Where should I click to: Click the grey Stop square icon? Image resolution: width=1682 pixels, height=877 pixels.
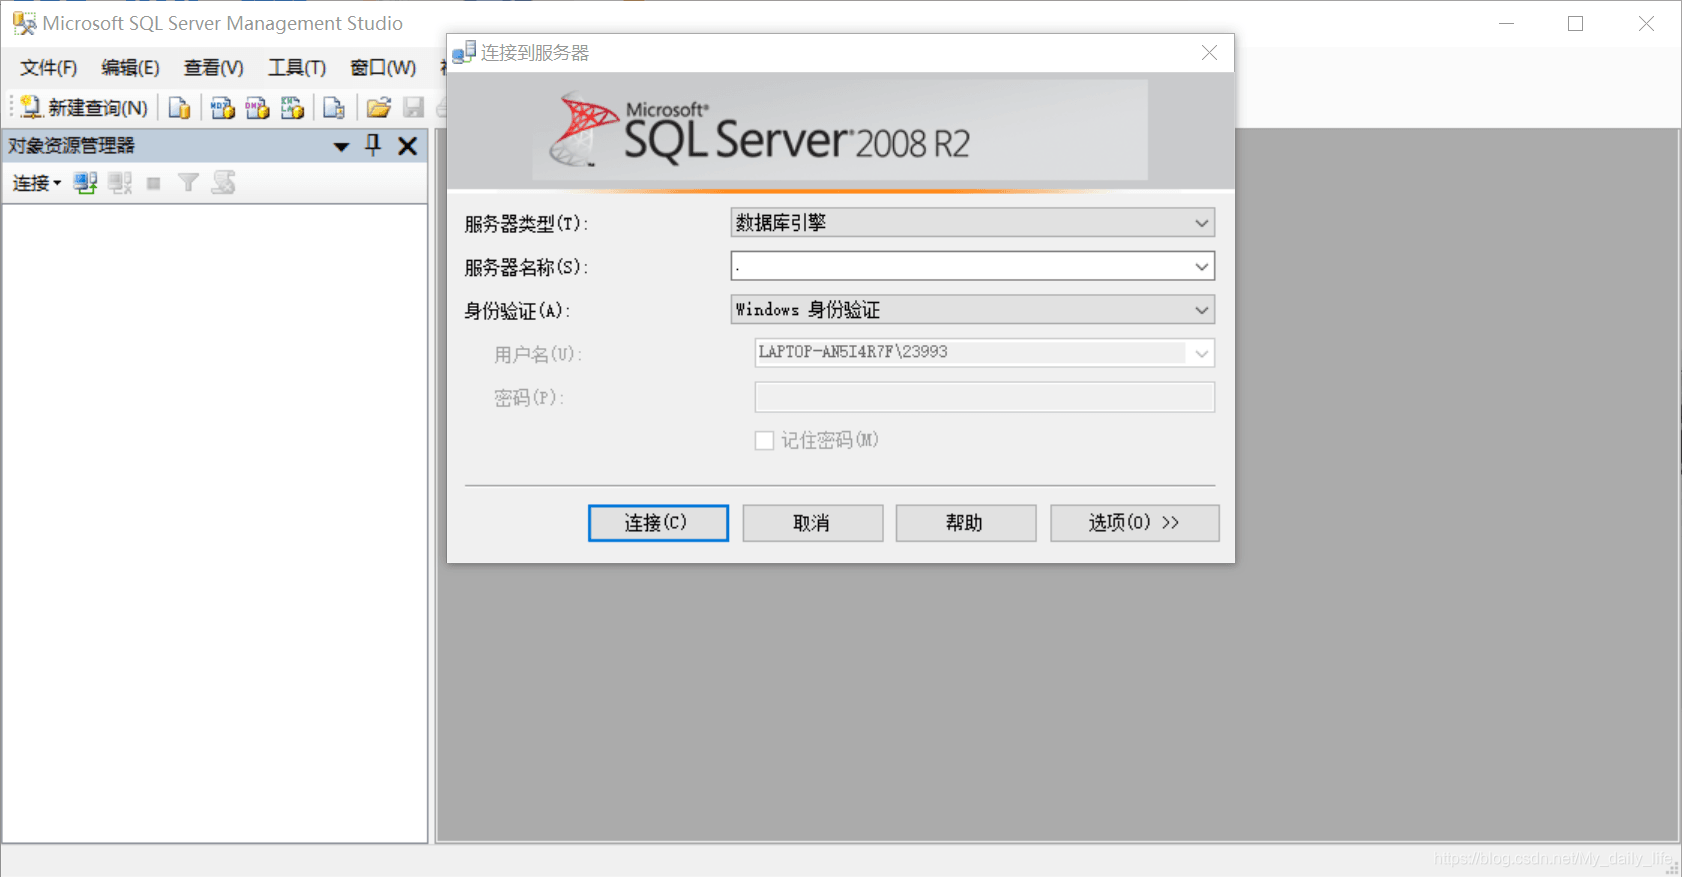pos(153,183)
